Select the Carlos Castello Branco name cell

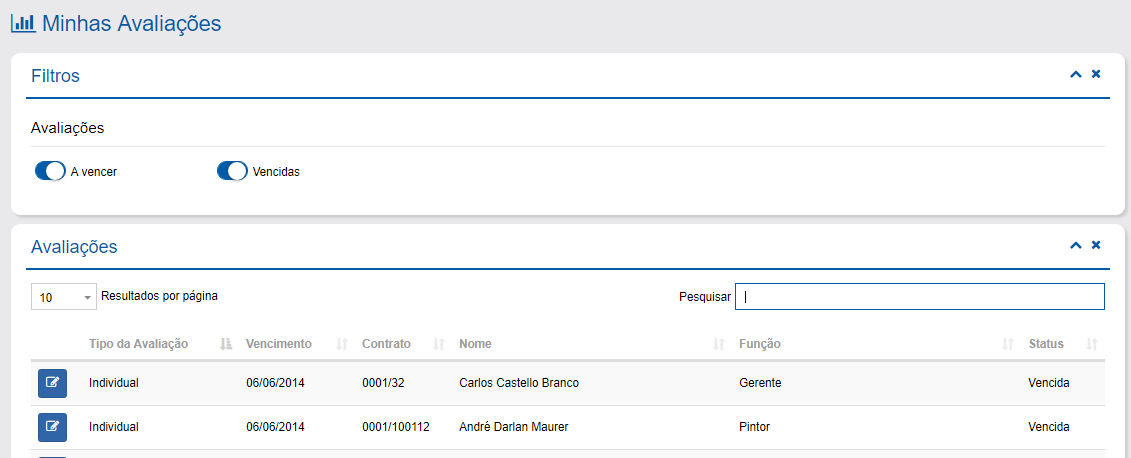pos(518,383)
